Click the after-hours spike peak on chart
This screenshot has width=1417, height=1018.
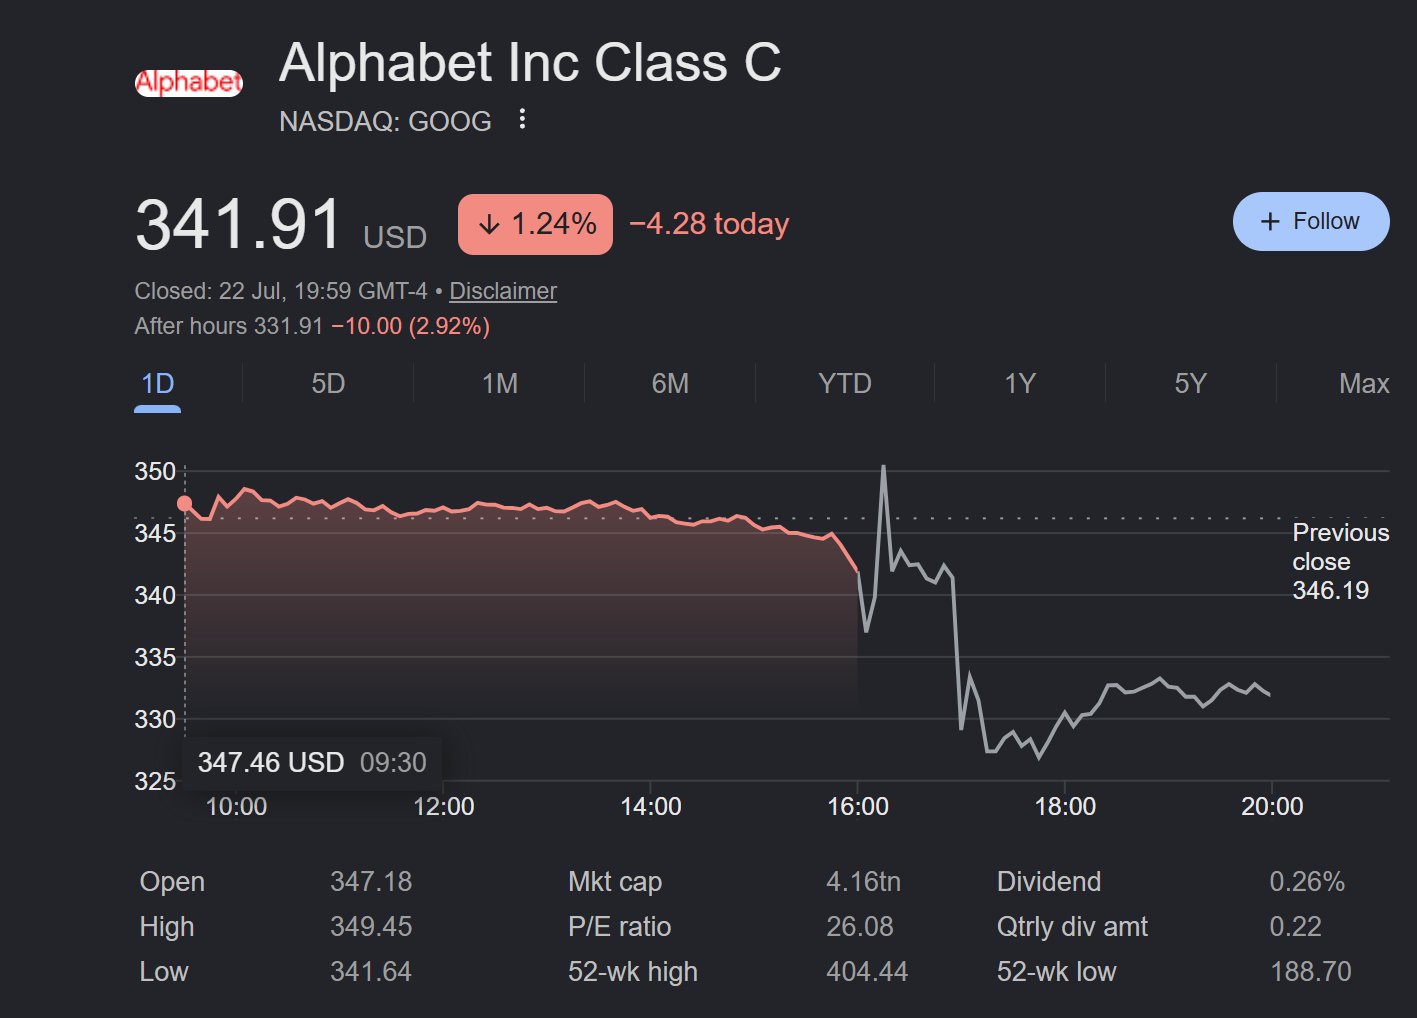(883, 467)
